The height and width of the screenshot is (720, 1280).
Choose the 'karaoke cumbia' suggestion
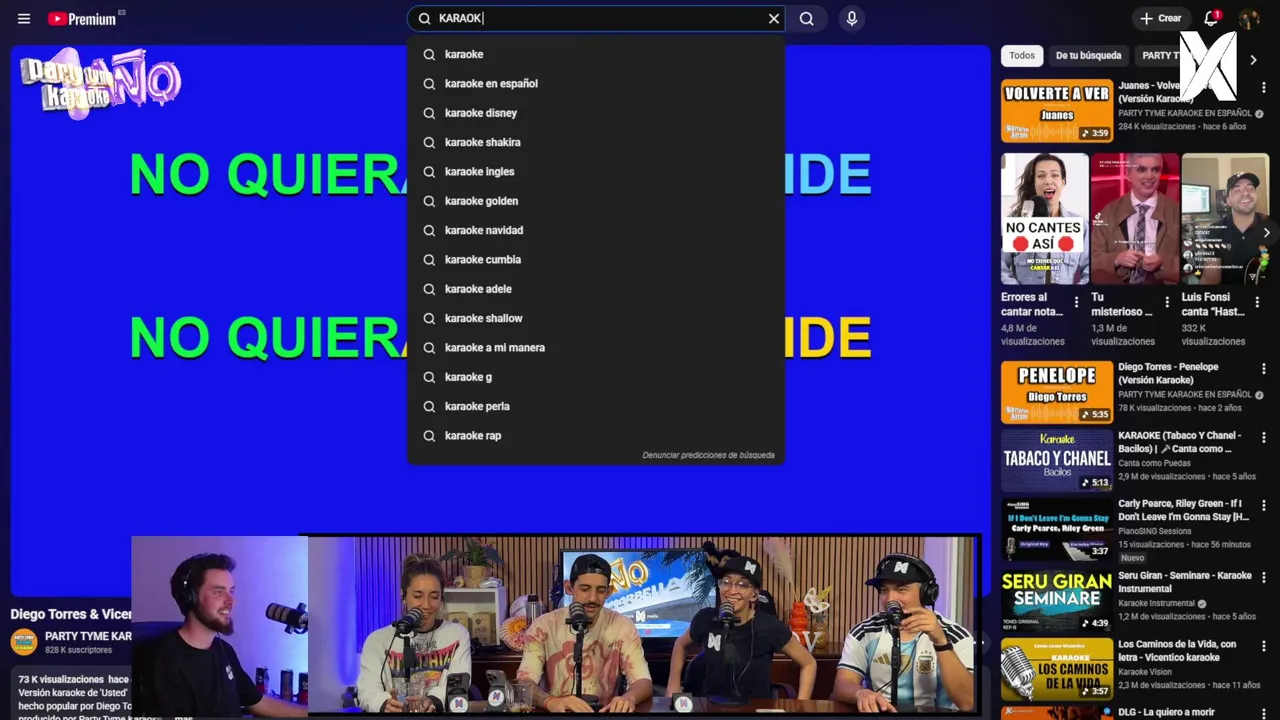[596, 260]
